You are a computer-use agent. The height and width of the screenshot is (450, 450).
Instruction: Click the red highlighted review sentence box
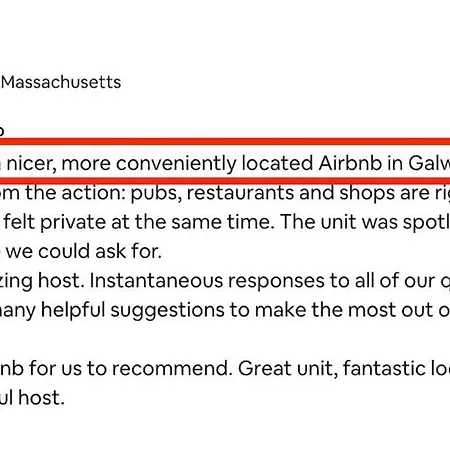point(225,162)
